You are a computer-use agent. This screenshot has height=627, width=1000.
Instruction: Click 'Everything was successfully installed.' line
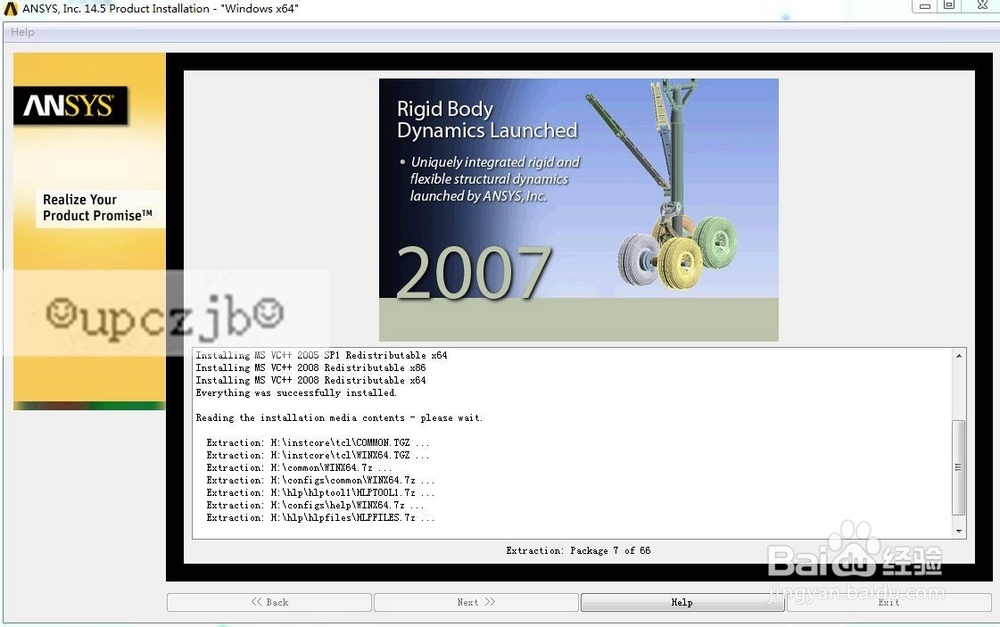(x=296, y=393)
